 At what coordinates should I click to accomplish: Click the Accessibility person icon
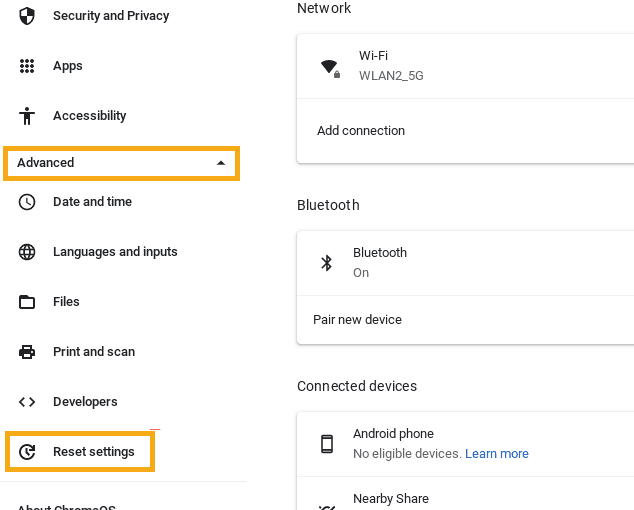27,116
